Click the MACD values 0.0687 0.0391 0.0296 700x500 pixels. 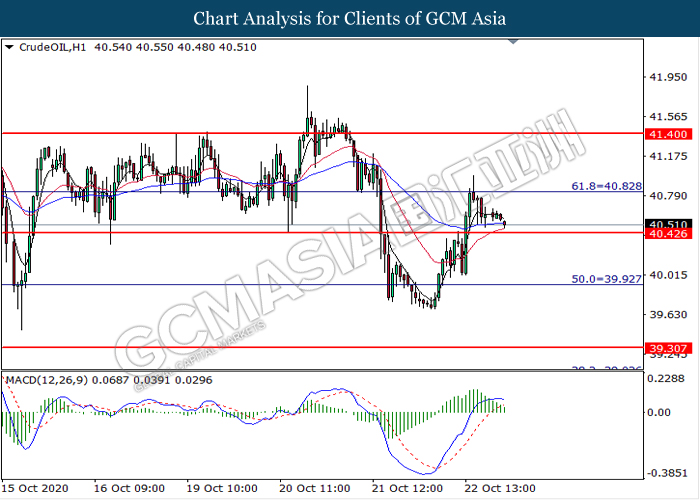coord(152,380)
